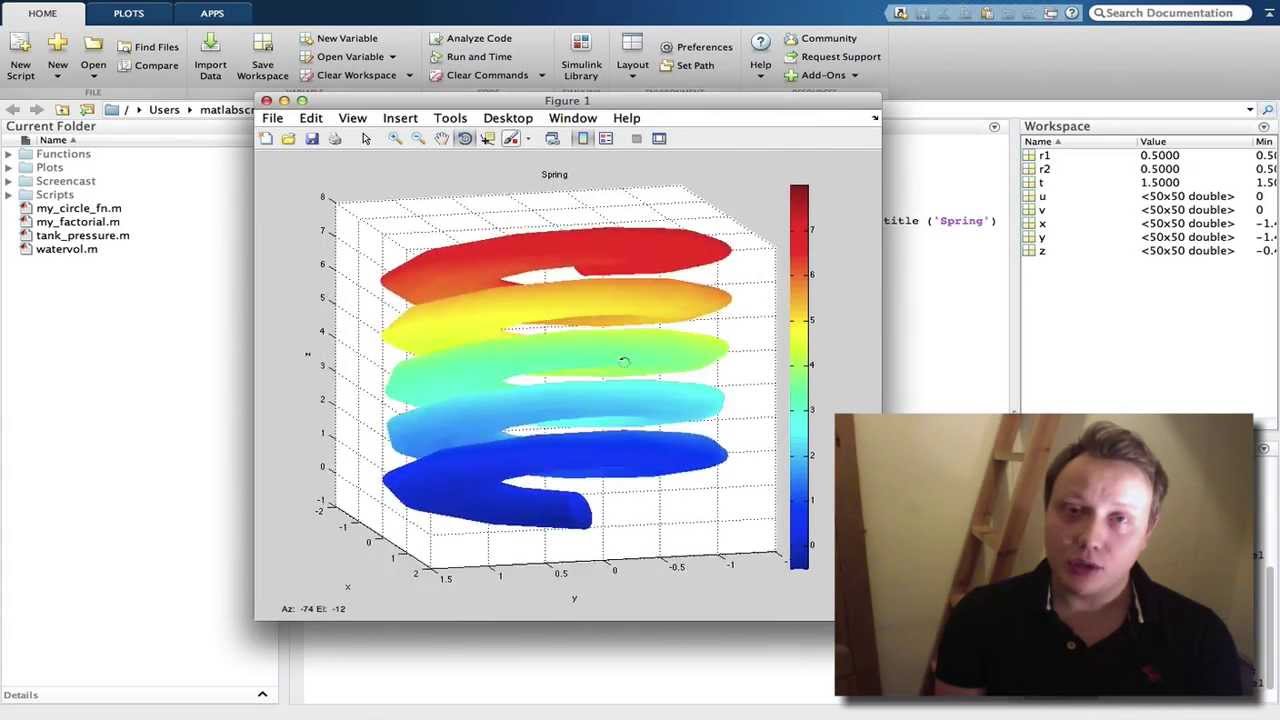Viewport: 1280px width, 720px height.
Task: Click the Search Documentation field
Action: (x=1170, y=13)
